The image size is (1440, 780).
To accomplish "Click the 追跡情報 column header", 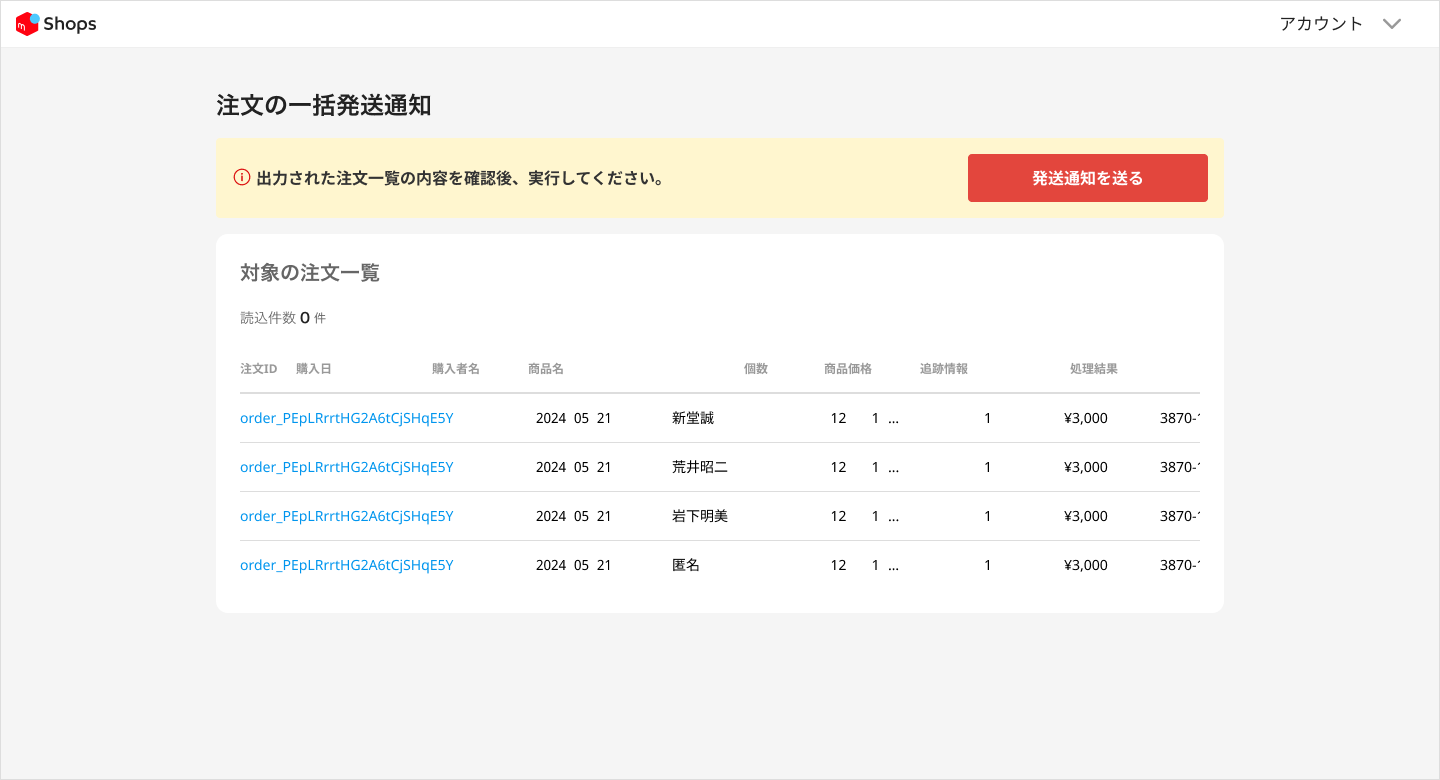I will [944, 369].
